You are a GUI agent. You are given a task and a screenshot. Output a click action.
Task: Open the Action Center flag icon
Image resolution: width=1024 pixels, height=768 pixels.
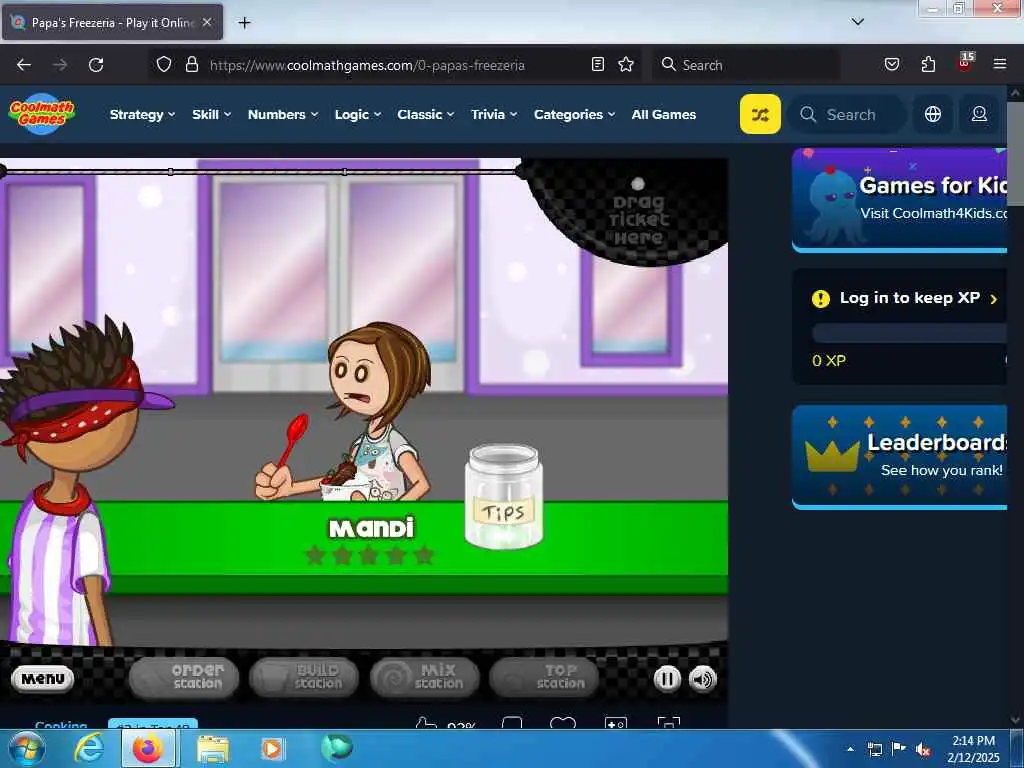click(x=899, y=749)
